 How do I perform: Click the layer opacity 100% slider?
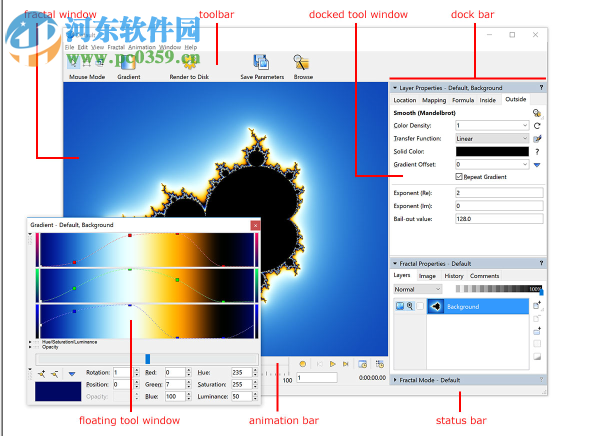point(498,289)
